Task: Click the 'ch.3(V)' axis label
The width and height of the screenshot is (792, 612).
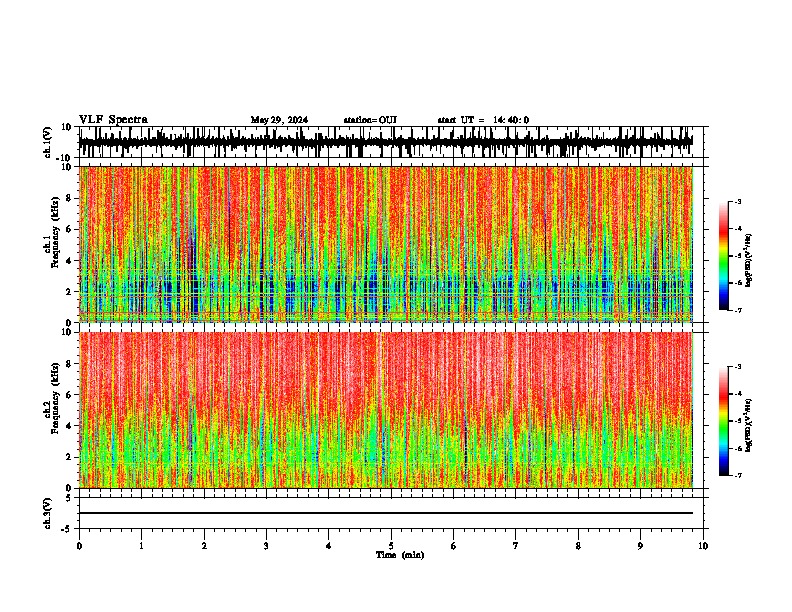Action: tap(48, 514)
